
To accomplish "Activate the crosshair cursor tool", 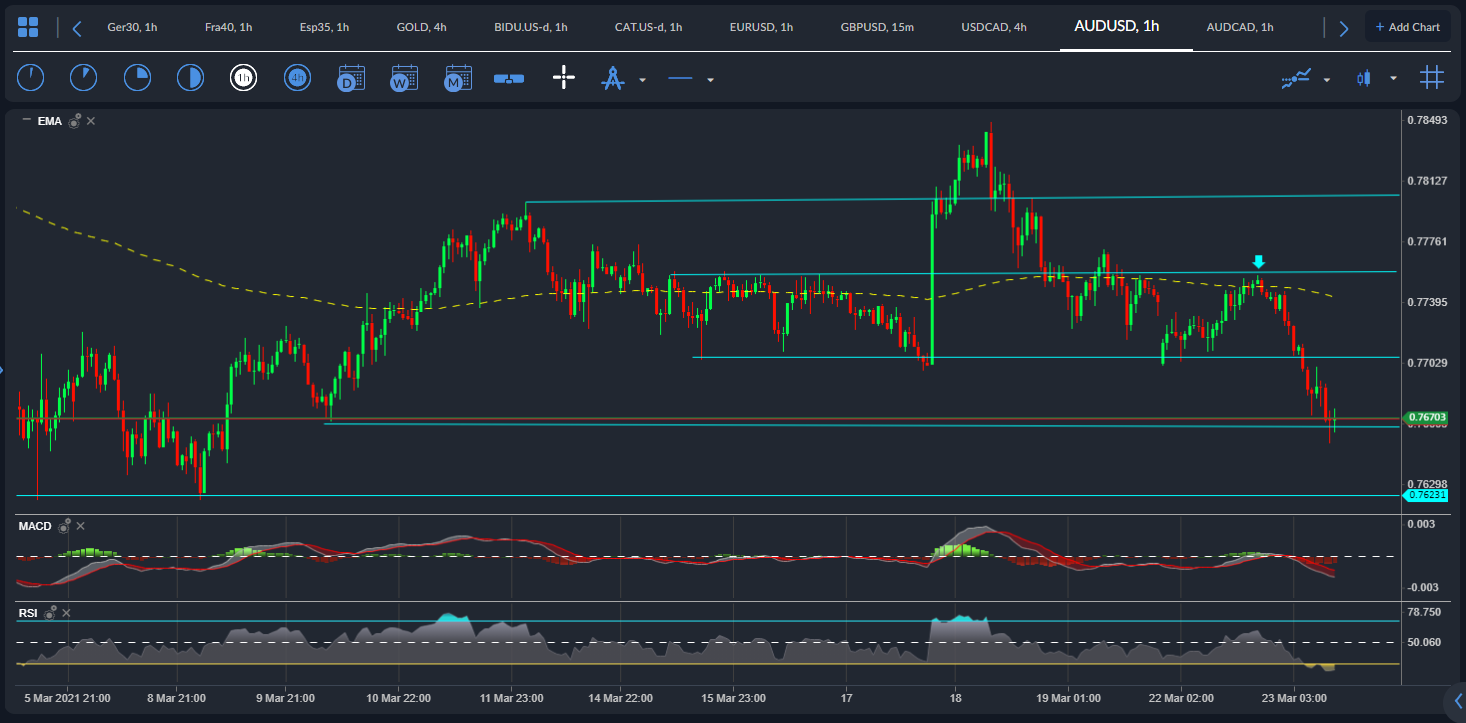I will tap(564, 77).
